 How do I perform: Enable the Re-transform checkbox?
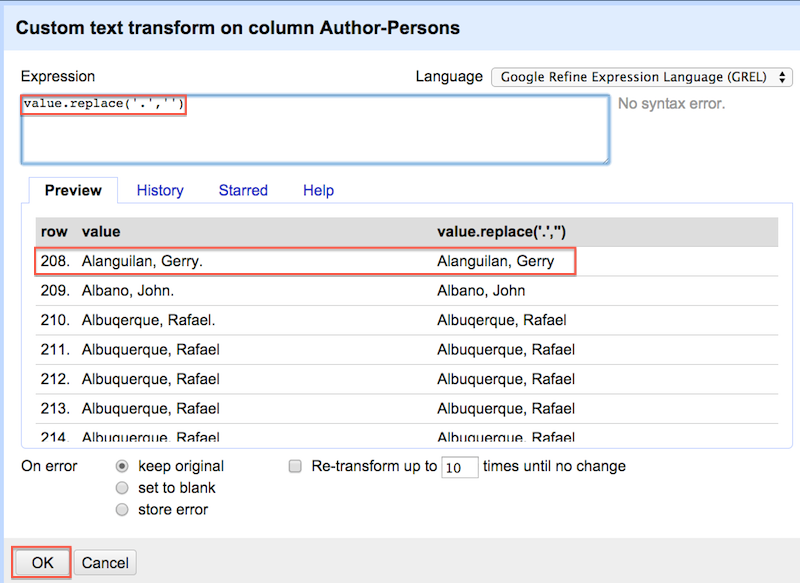tap(295, 466)
